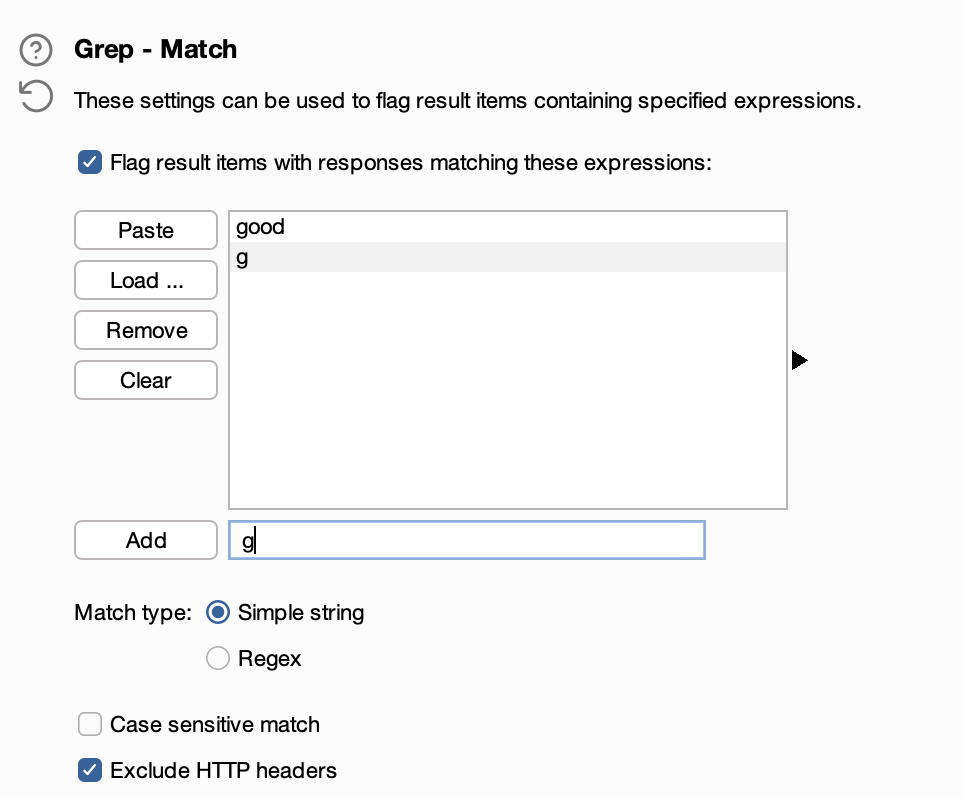Click the Load ... button
The width and height of the screenshot is (963, 798).
[x=146, y=280]
